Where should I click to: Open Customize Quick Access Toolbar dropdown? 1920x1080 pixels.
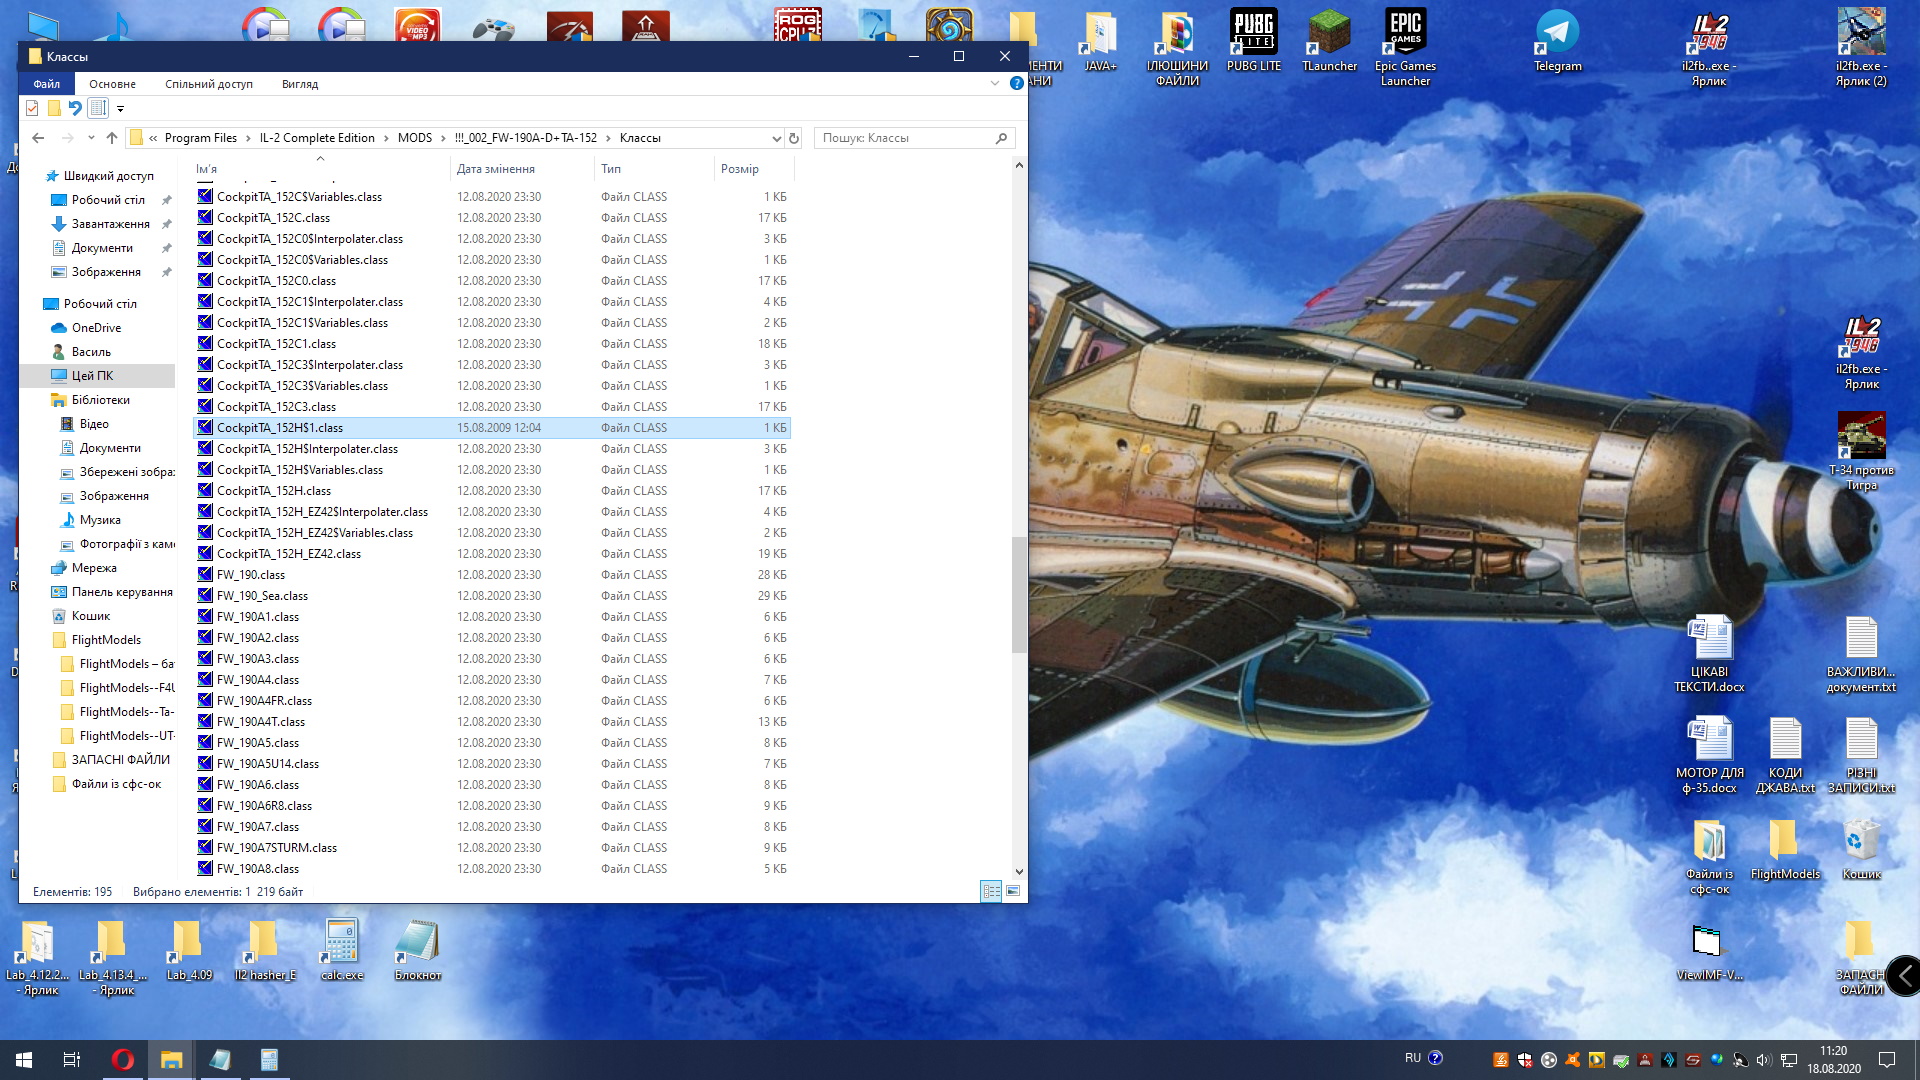120,109
